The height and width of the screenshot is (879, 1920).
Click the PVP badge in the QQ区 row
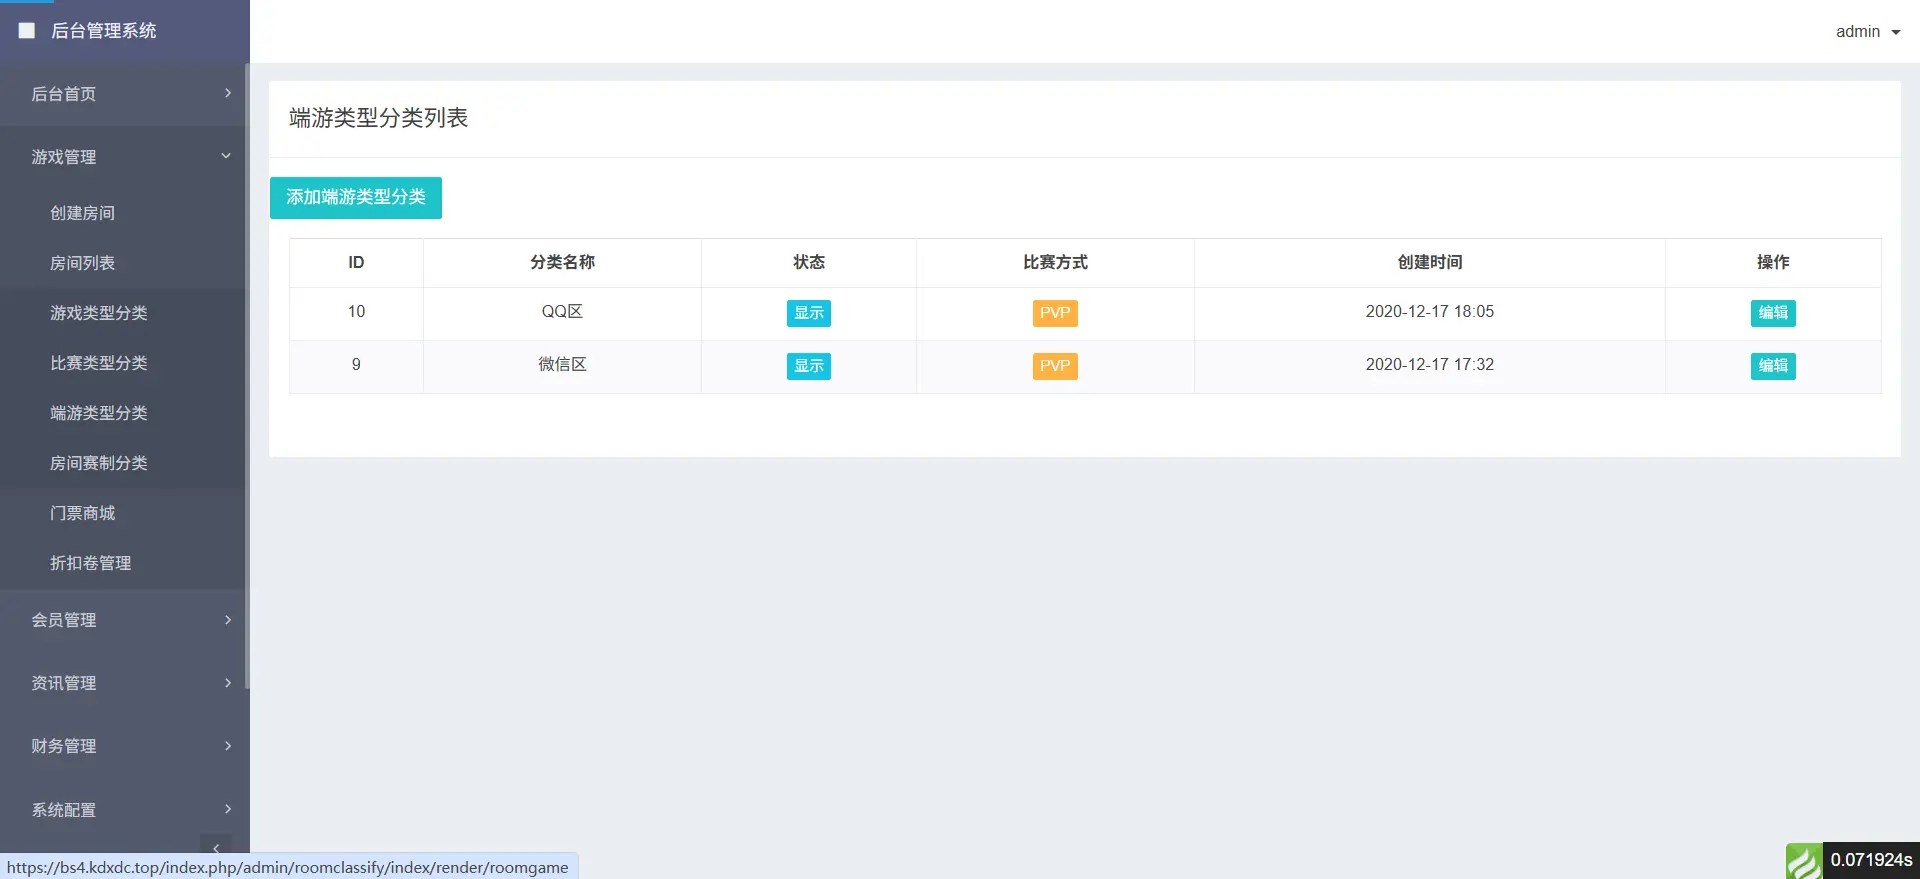pos(1055,313)
